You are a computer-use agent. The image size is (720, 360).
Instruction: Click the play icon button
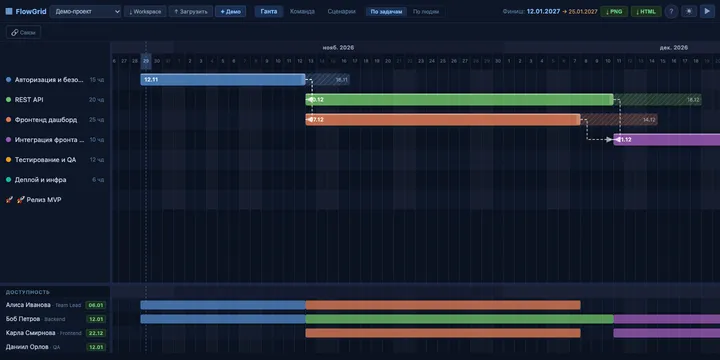coord(707,11)
